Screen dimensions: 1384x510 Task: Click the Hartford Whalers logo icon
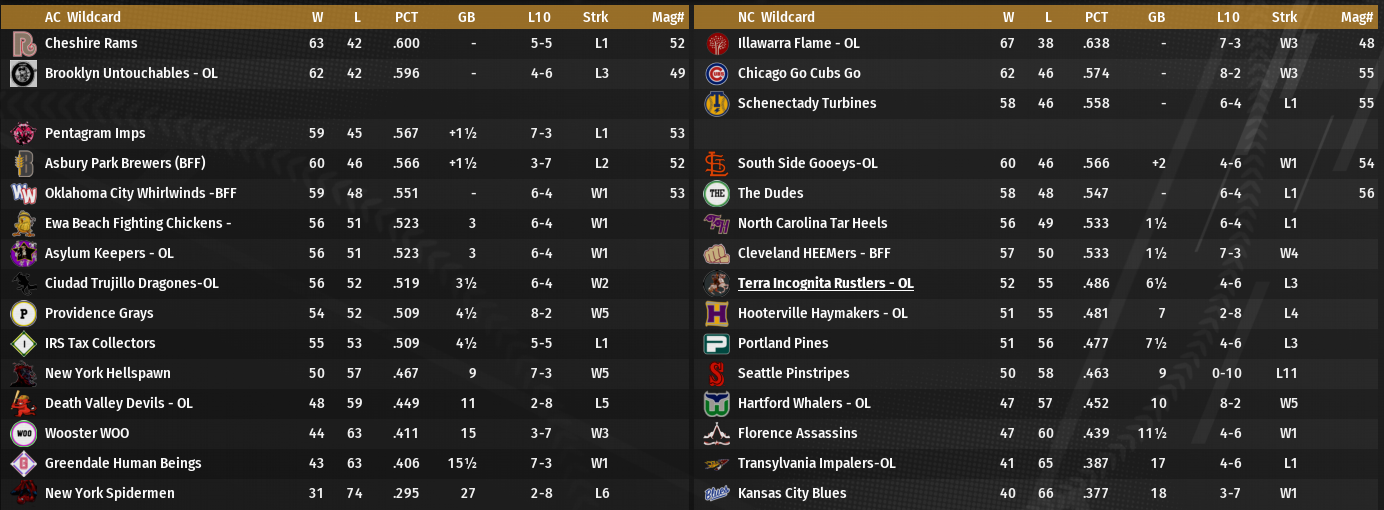point(716,404)
